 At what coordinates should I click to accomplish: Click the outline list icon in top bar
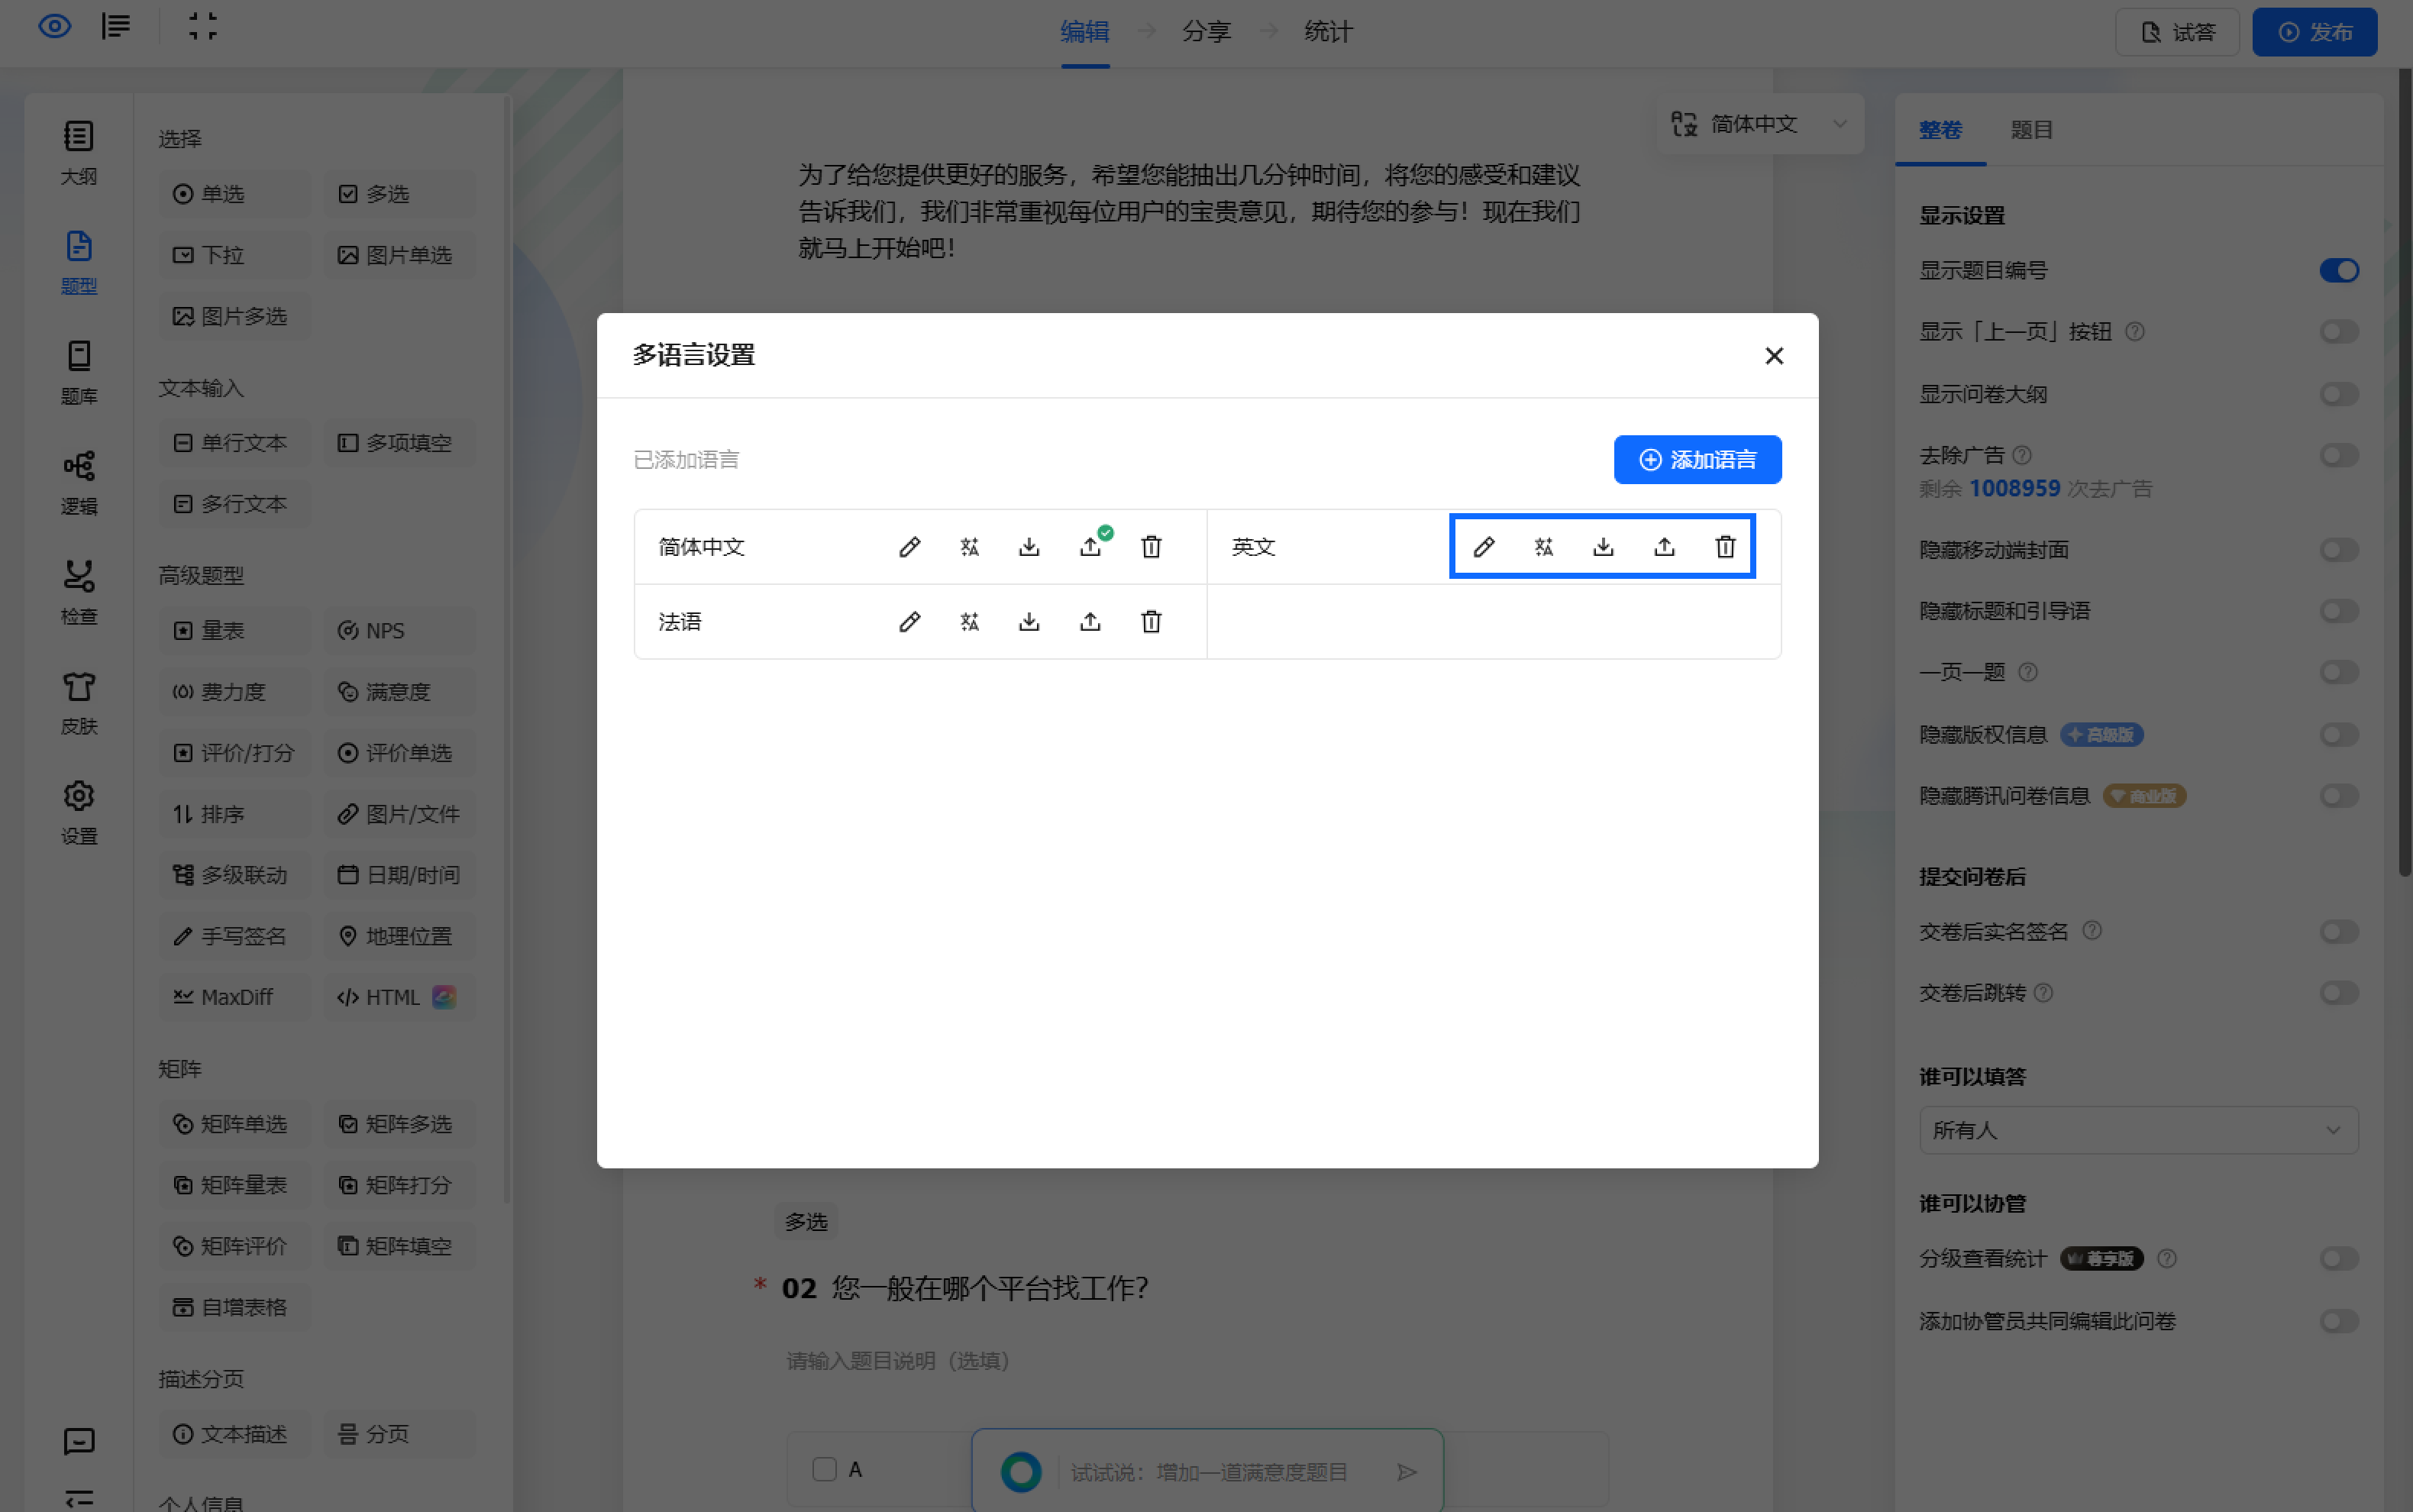[116, 27]
